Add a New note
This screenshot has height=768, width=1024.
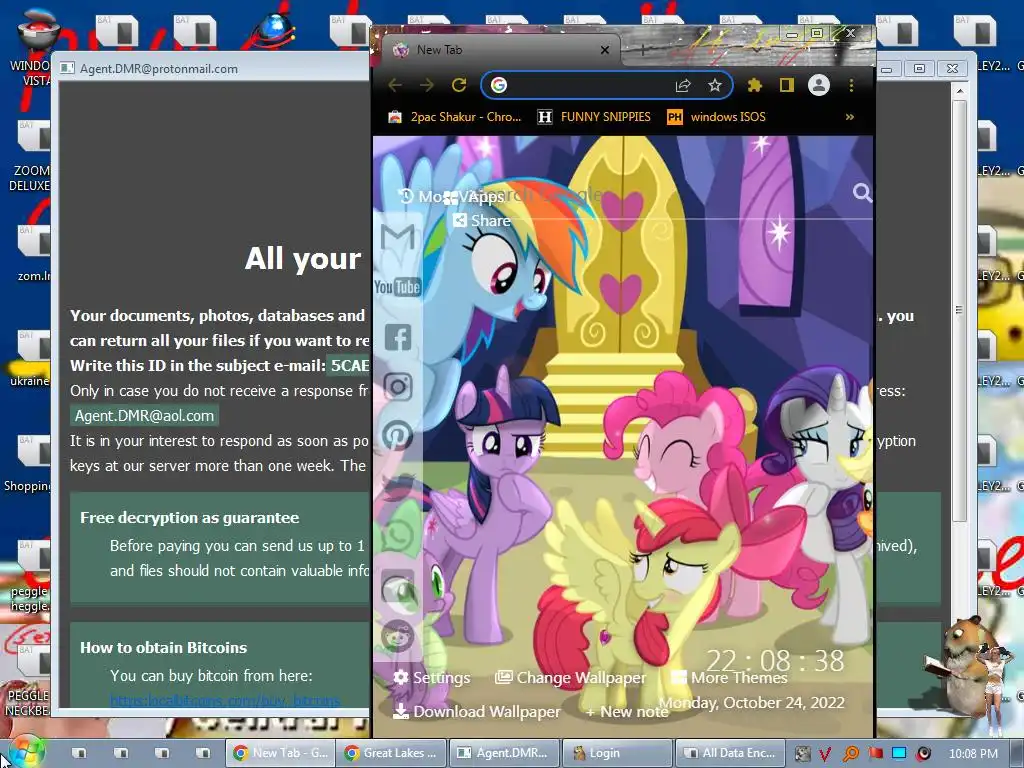pyautogui.click(x=627, y=712)
